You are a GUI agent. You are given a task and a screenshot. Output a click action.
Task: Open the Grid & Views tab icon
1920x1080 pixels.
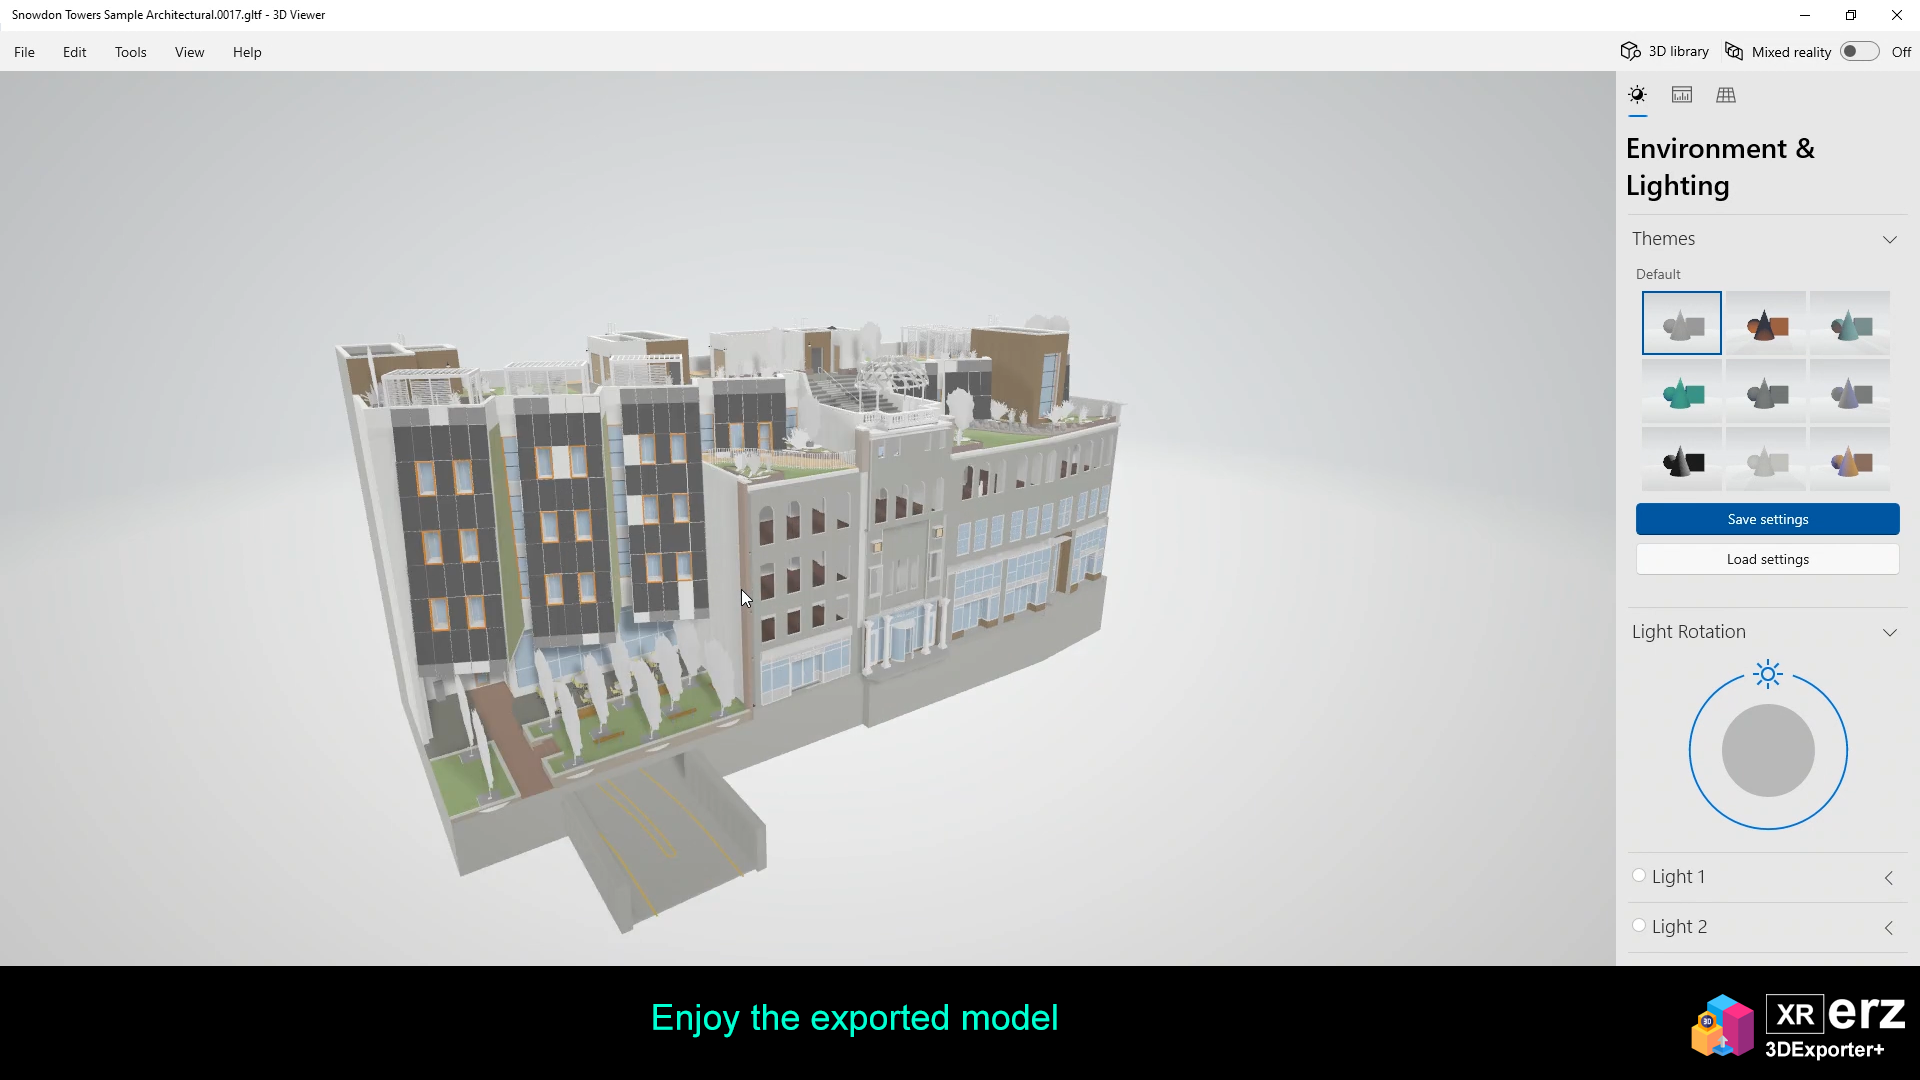coord(1726,95)
